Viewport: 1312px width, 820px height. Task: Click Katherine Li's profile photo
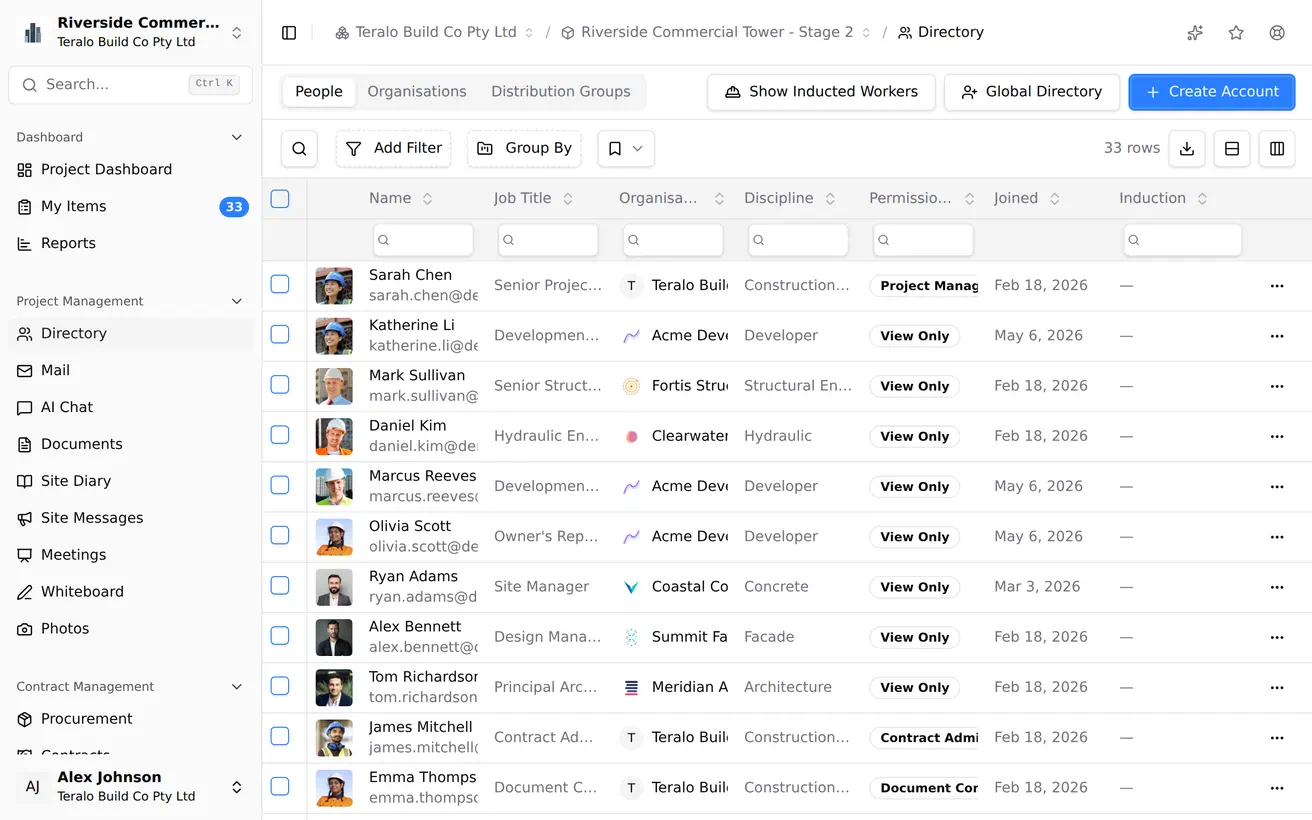[334, 336]
